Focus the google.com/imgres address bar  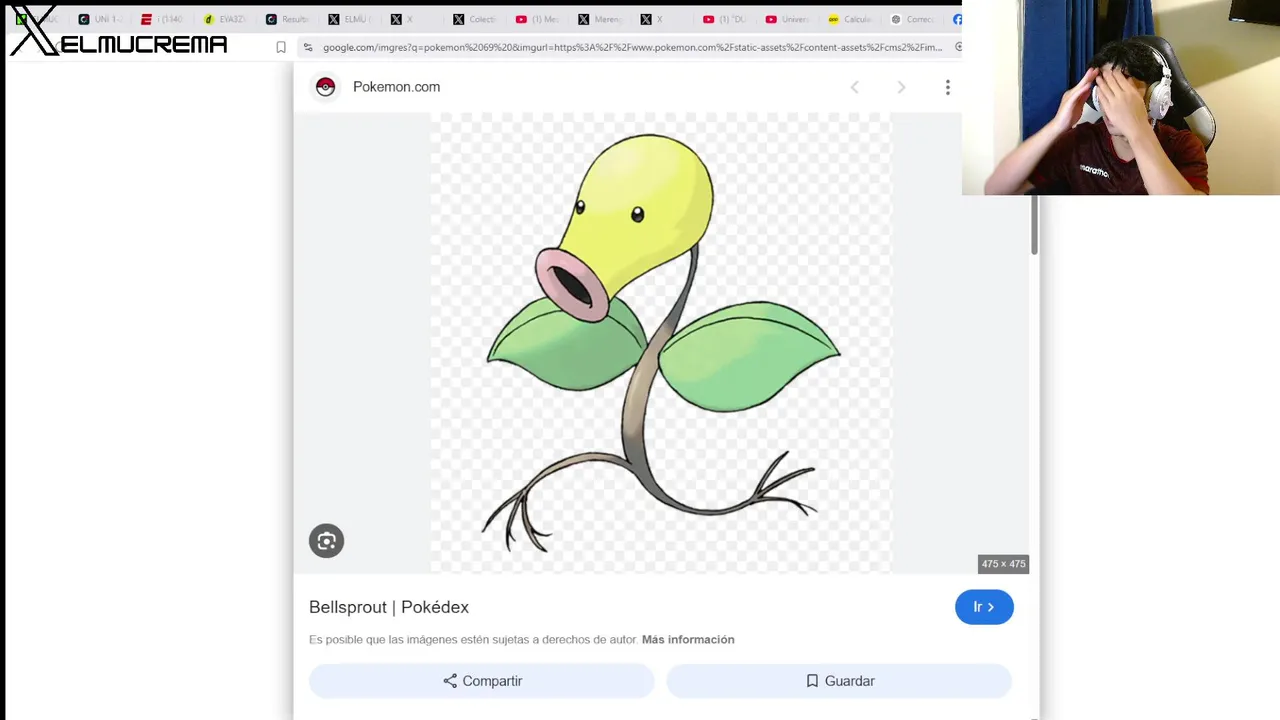(x=632, y=47)
